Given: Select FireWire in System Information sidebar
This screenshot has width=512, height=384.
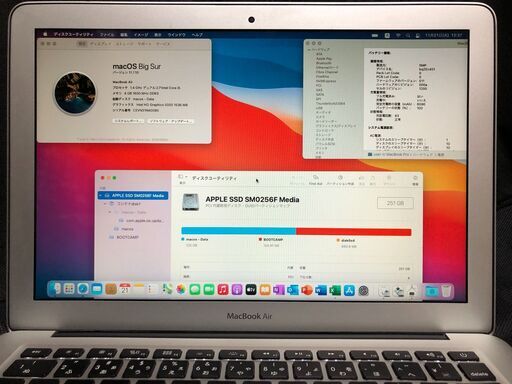Looking at the screenshot, I should tap(323, 76).
